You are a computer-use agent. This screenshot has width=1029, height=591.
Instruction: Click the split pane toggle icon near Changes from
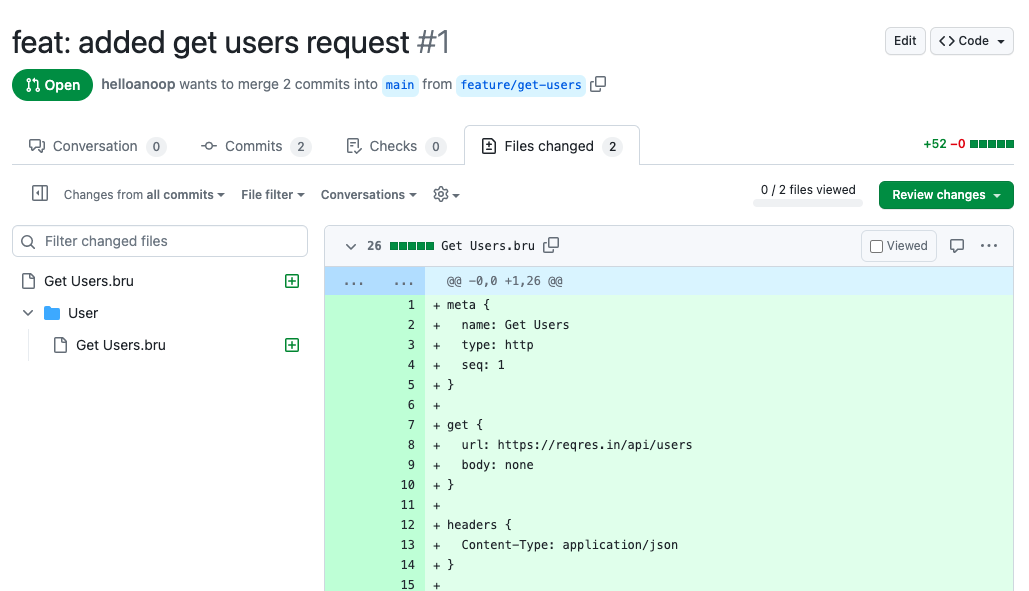(39, 194)
